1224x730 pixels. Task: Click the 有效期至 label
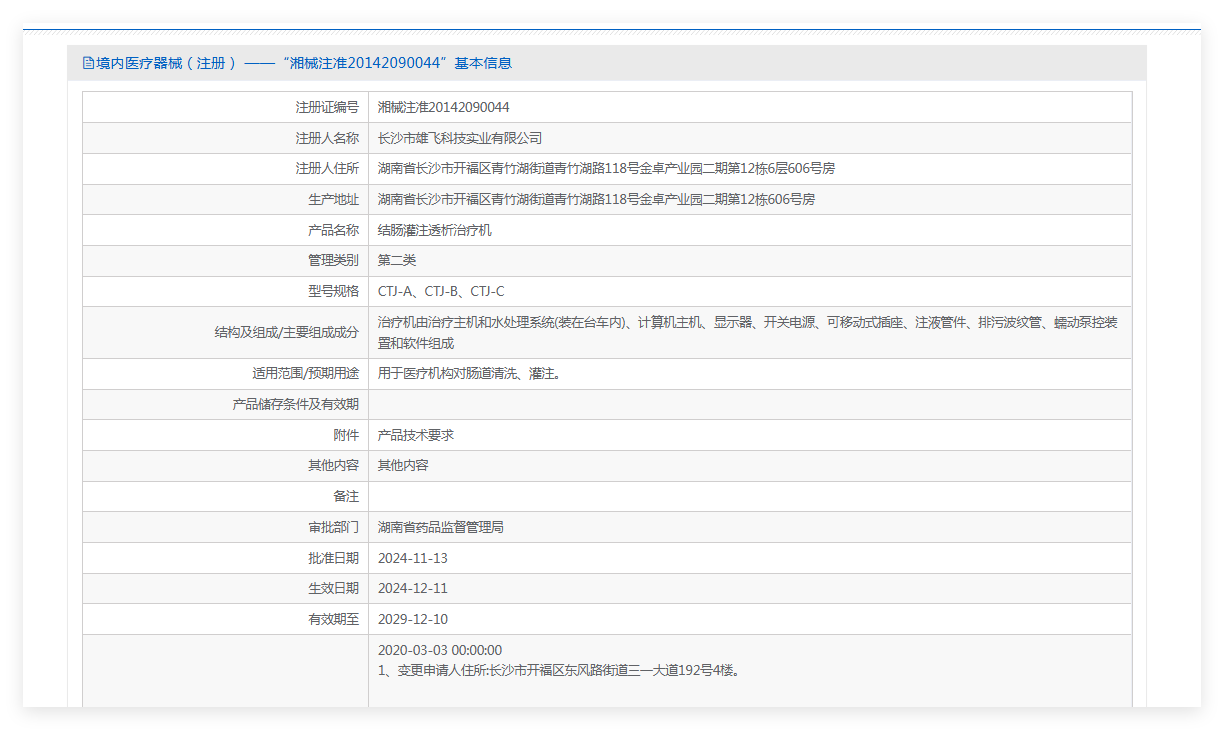[333, 619]
